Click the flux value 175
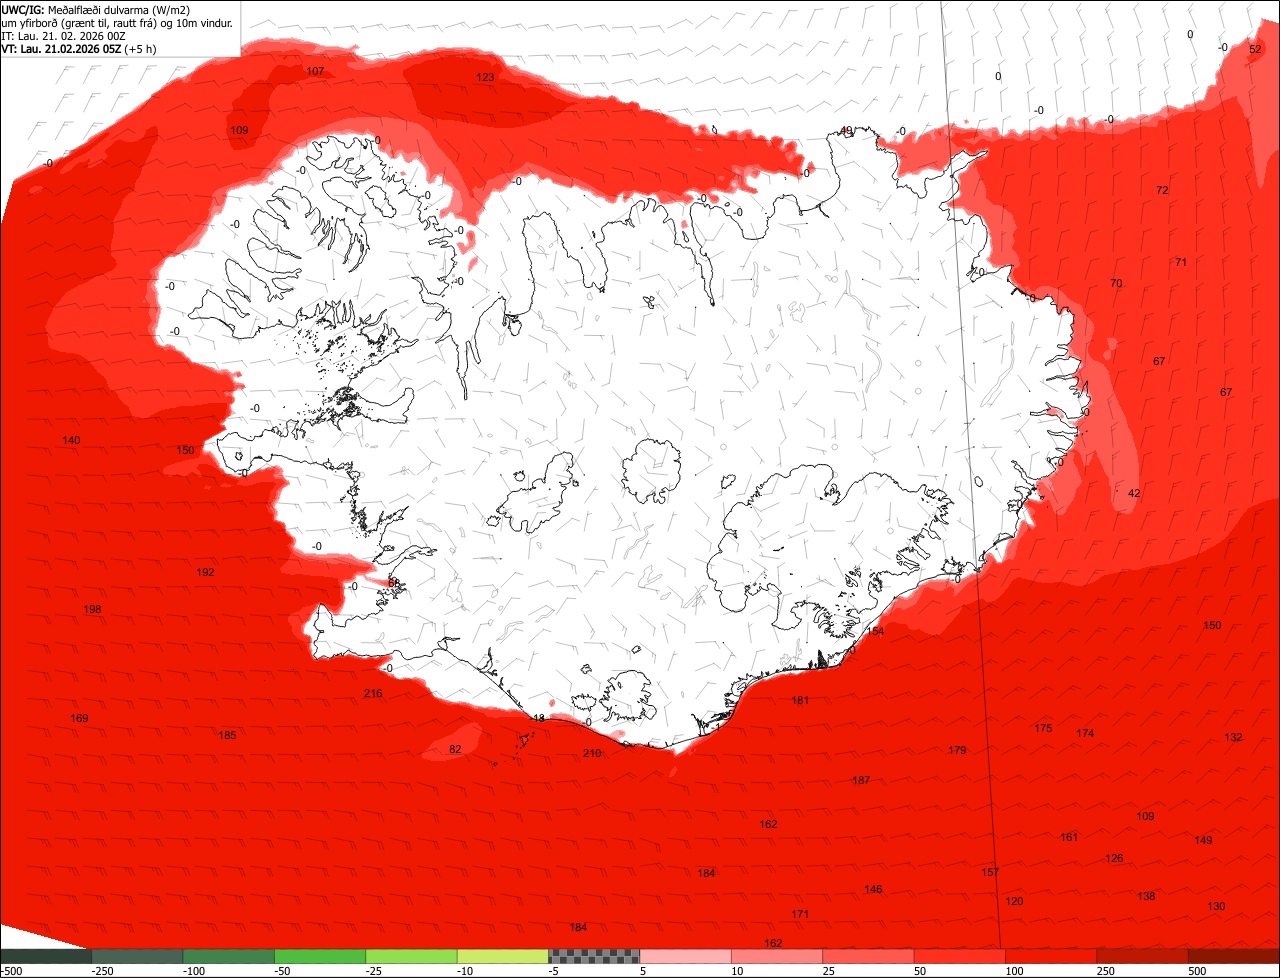 tap(1043, 728)
